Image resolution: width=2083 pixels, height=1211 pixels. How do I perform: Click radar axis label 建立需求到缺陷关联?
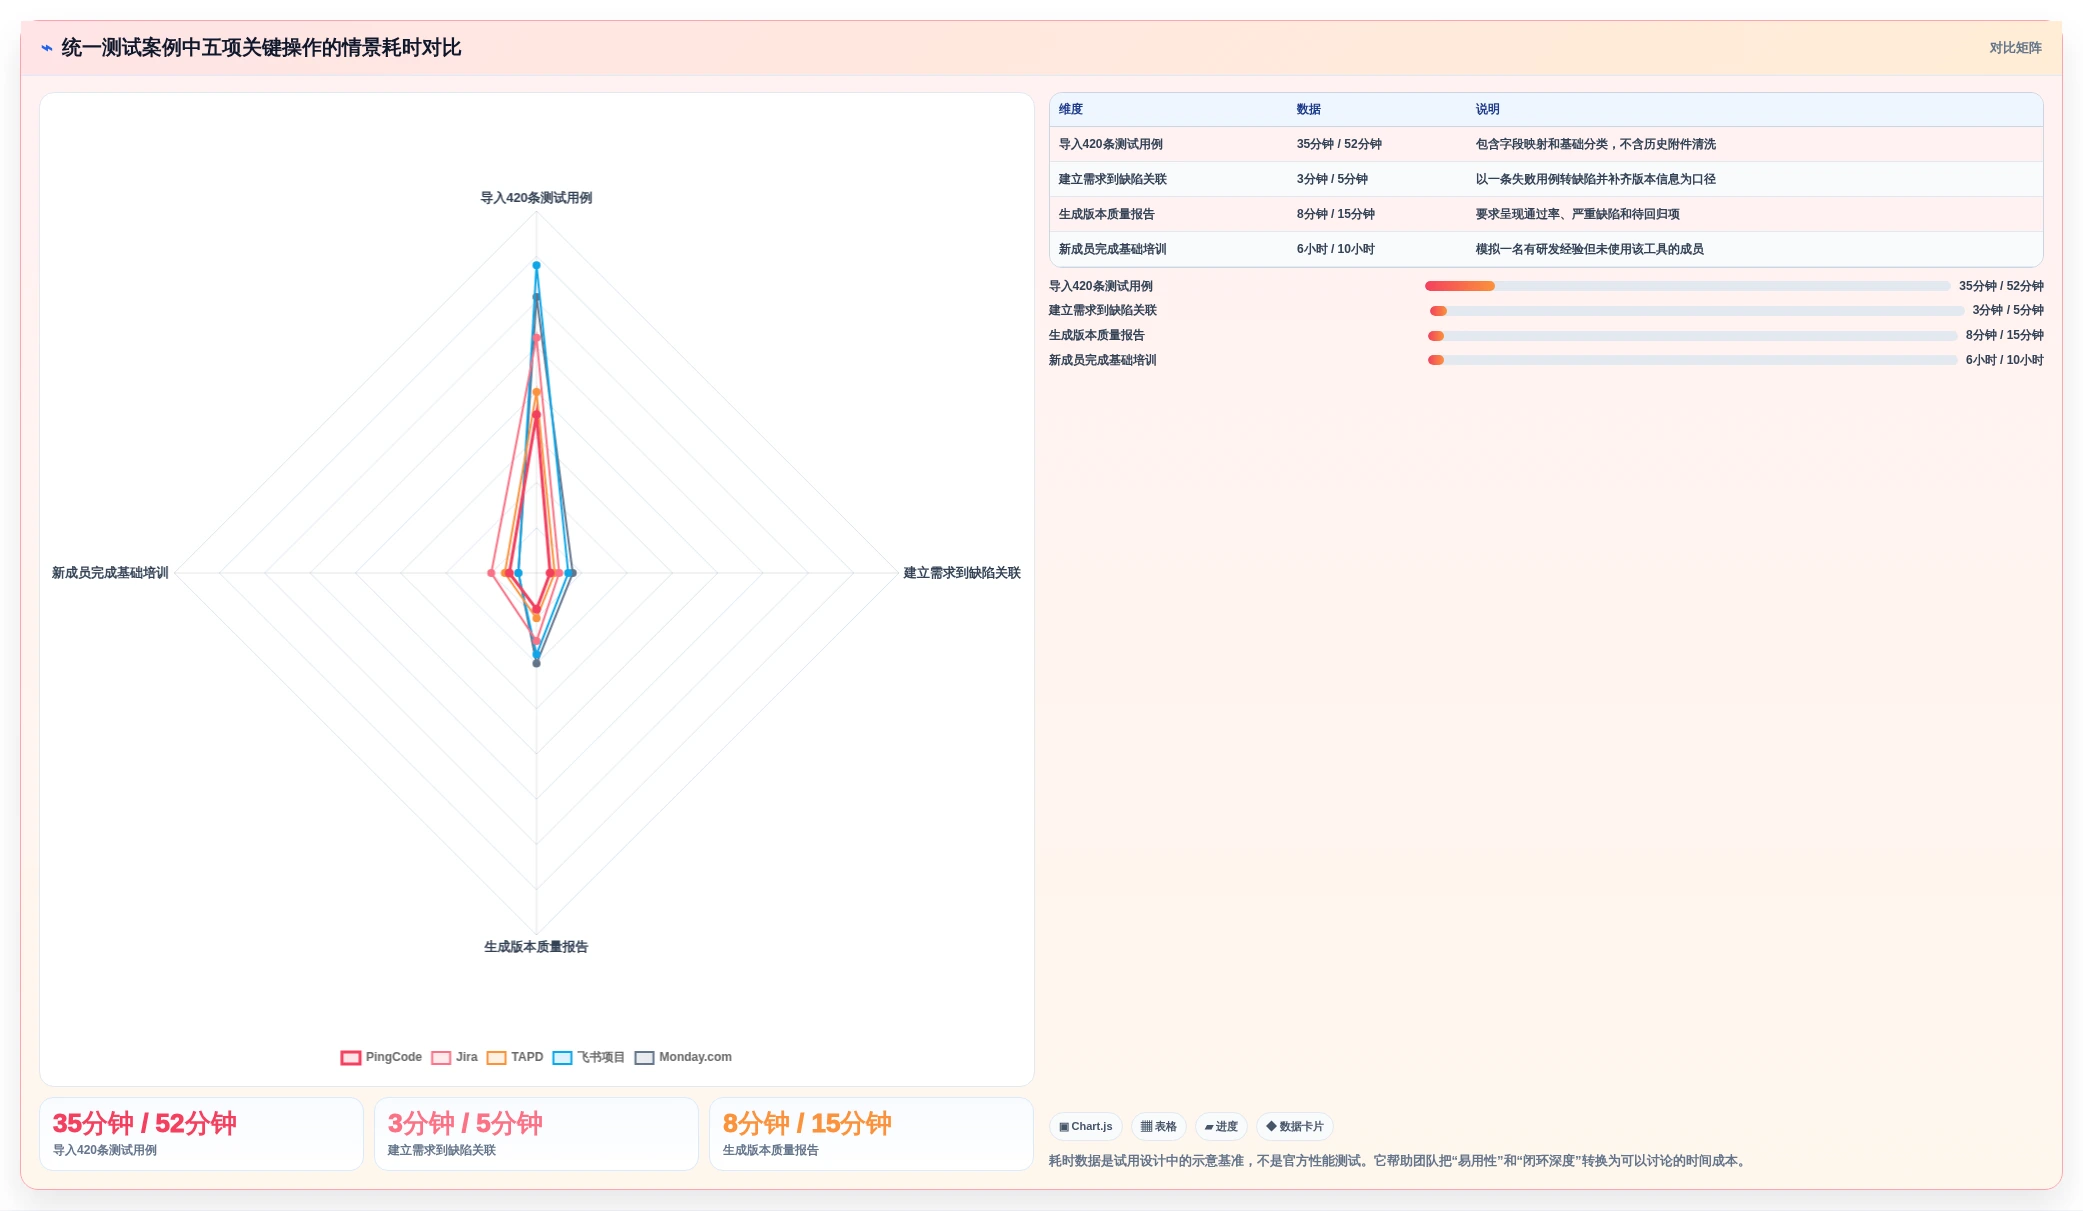(962, 573)
